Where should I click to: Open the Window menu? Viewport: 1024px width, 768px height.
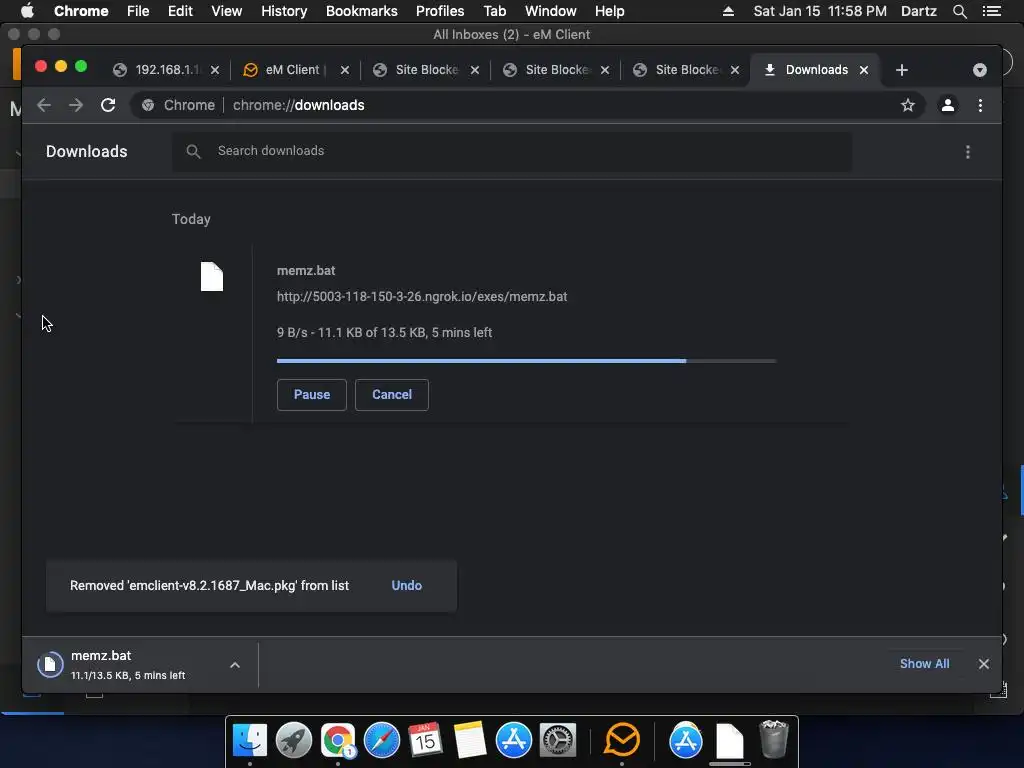551,11
